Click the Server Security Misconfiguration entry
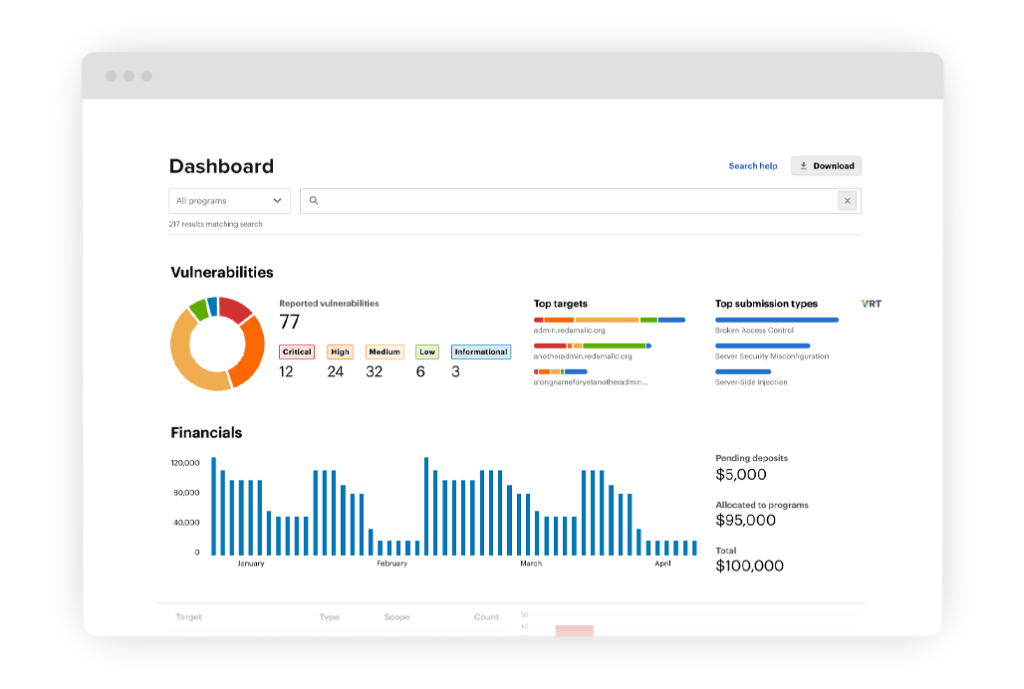 771,356
